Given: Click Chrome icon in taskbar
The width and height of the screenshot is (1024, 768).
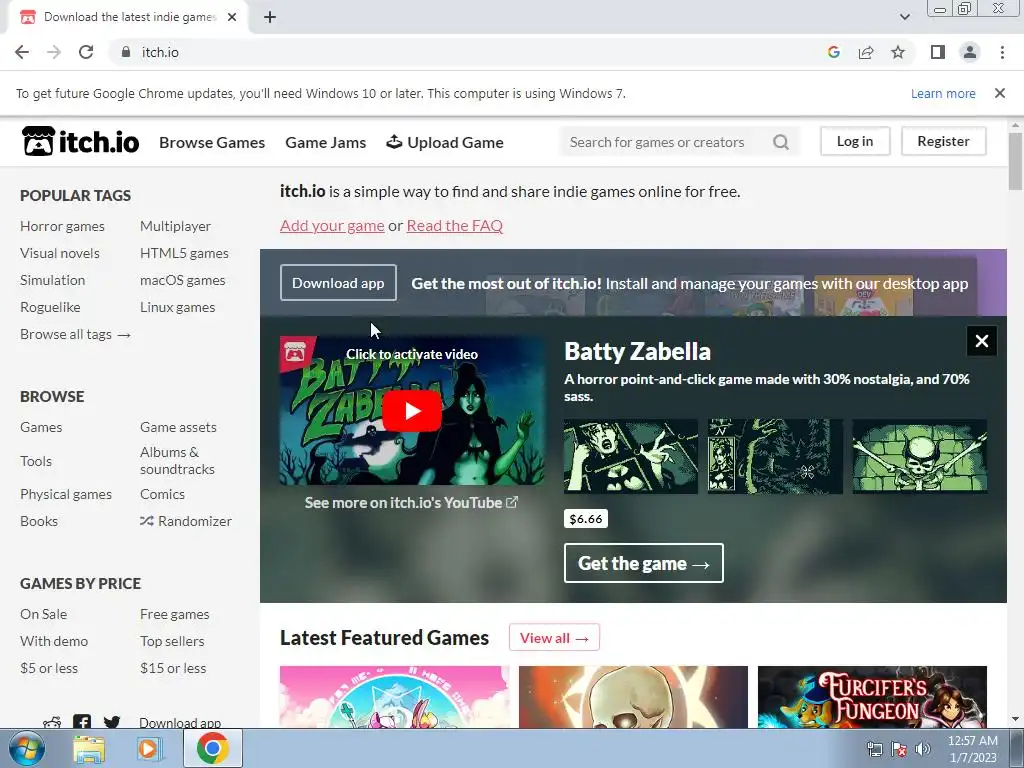Looking at the screenshot, I should click(212, 748).
